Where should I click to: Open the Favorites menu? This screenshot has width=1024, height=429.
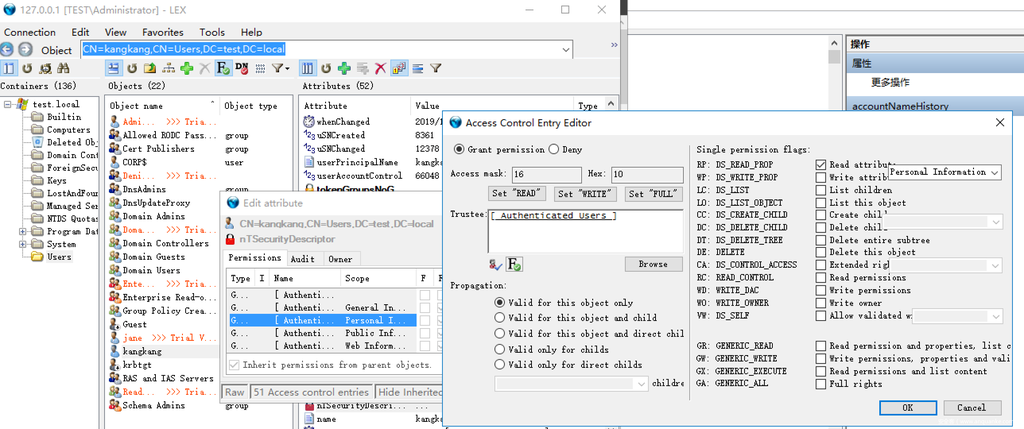(x=162, y=32)
